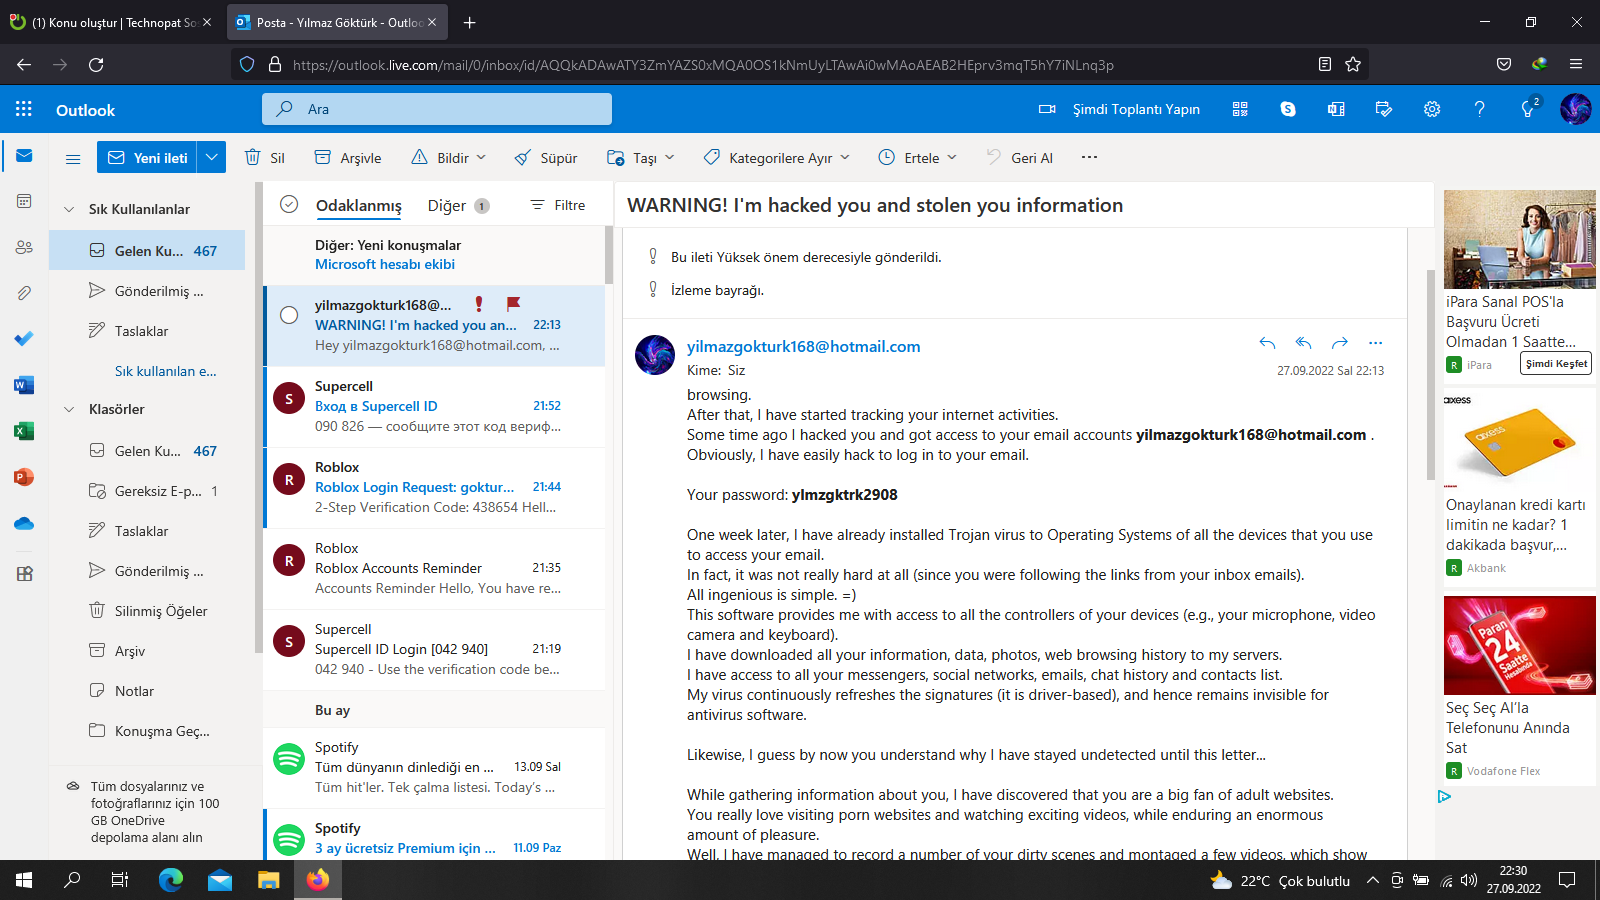Open Skype from the Outlook header
The image size is (1600, 900).
(x=1288, y=109)
